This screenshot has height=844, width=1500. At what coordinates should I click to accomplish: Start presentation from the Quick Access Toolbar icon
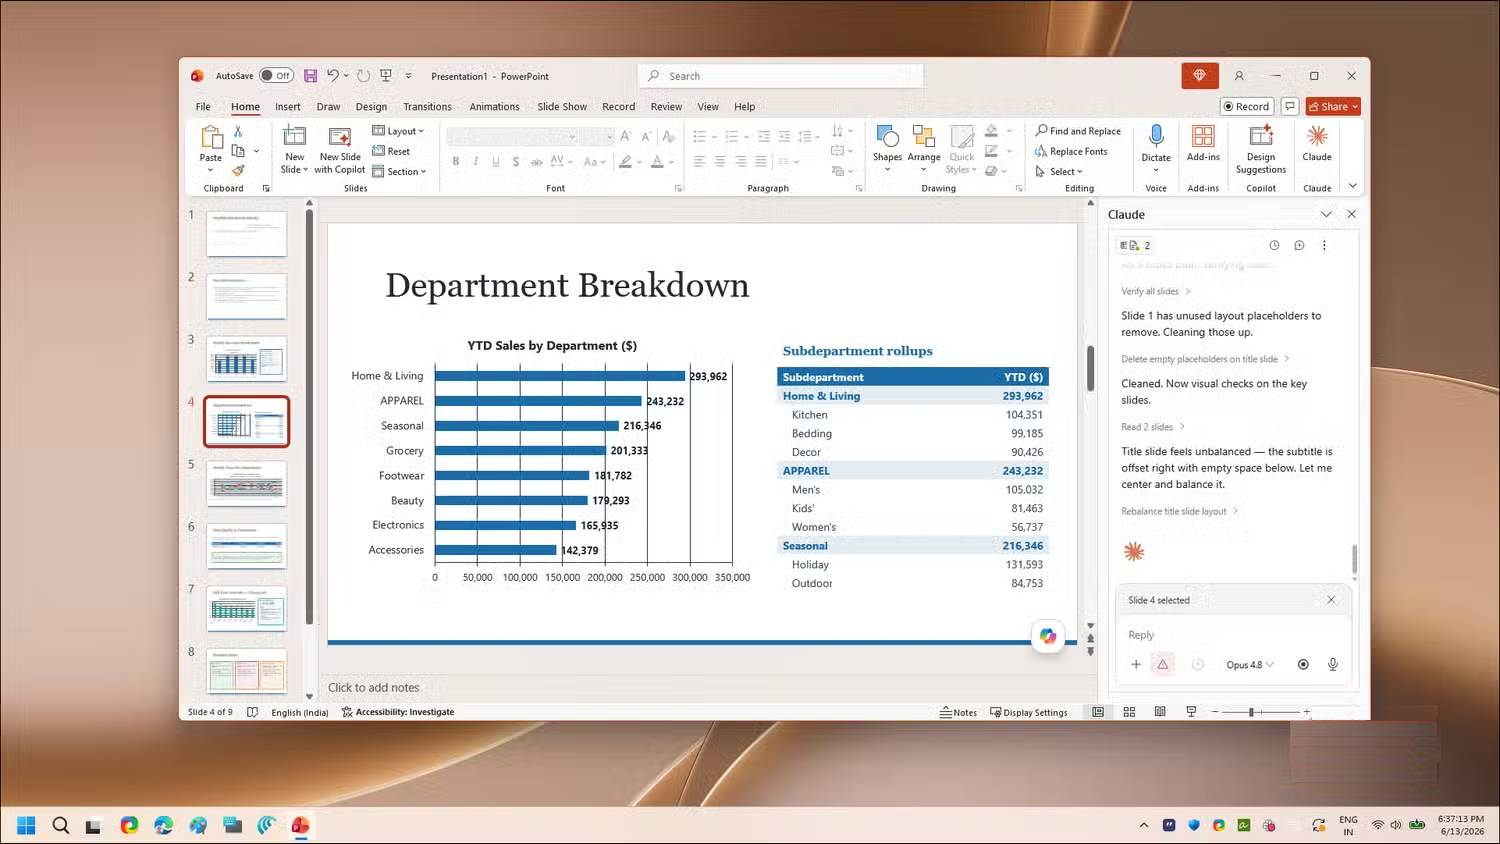pyautogui.click(x=386, y=76)
